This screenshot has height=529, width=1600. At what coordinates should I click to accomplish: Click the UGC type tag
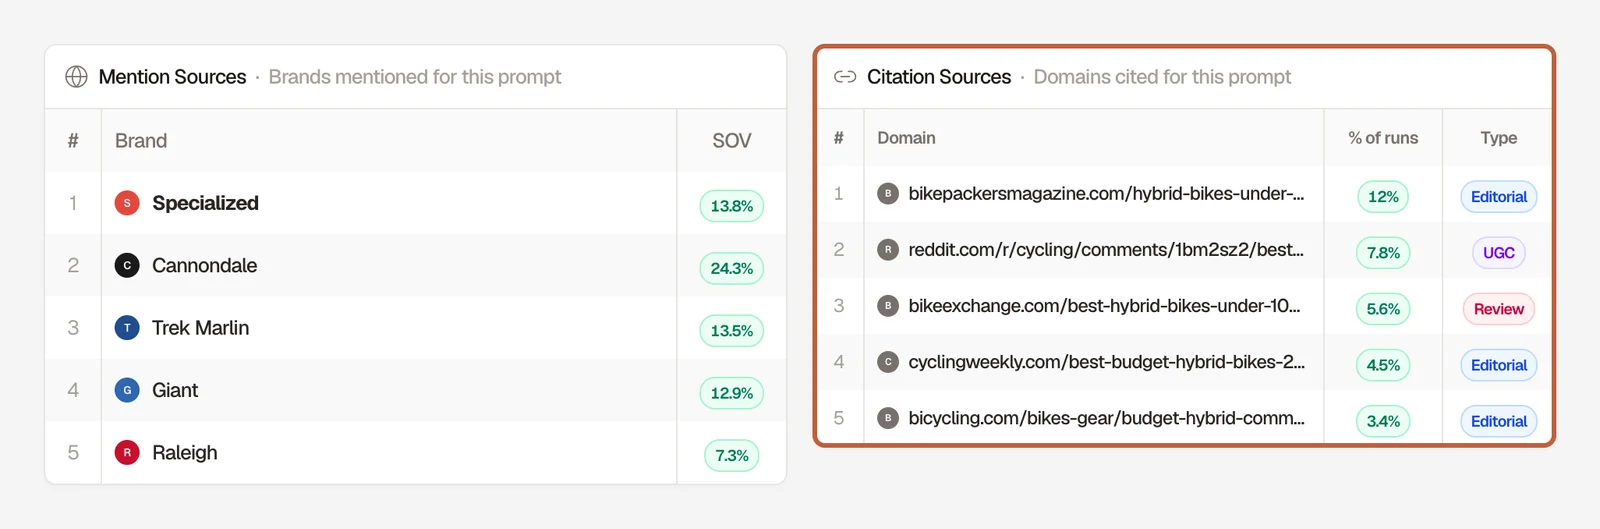pos(1499,253)
